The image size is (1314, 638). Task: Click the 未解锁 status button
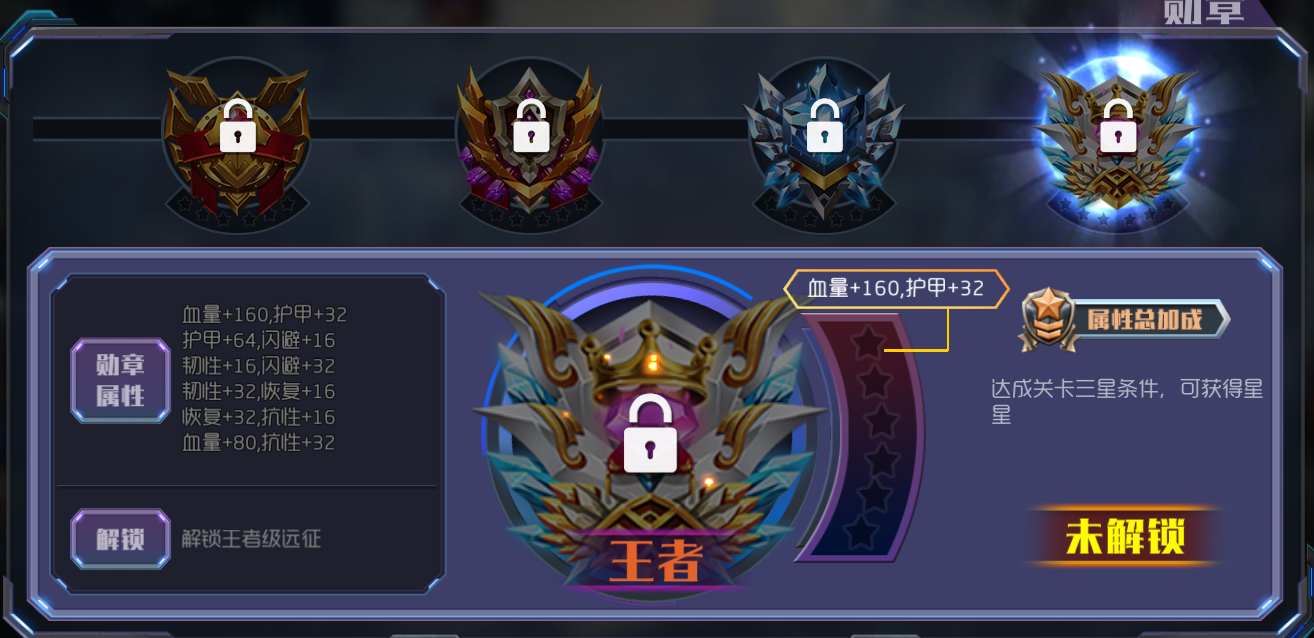1125,537
